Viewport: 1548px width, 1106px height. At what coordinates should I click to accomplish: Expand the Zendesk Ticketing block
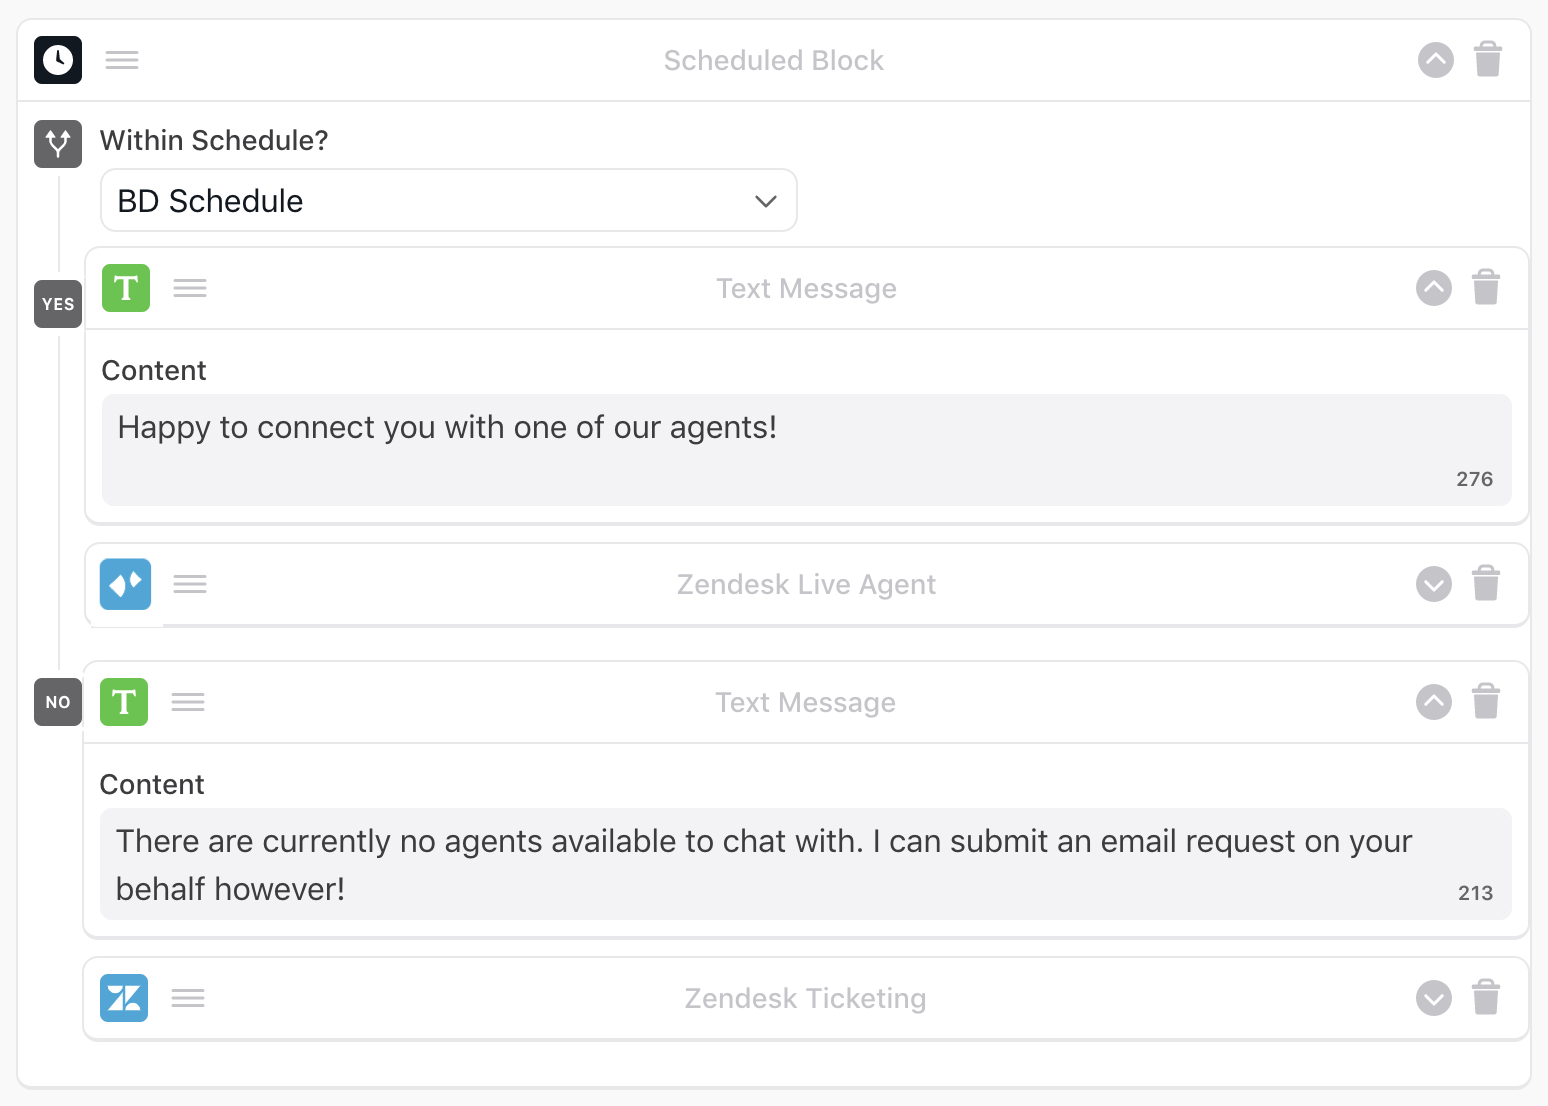point(1434,998)
